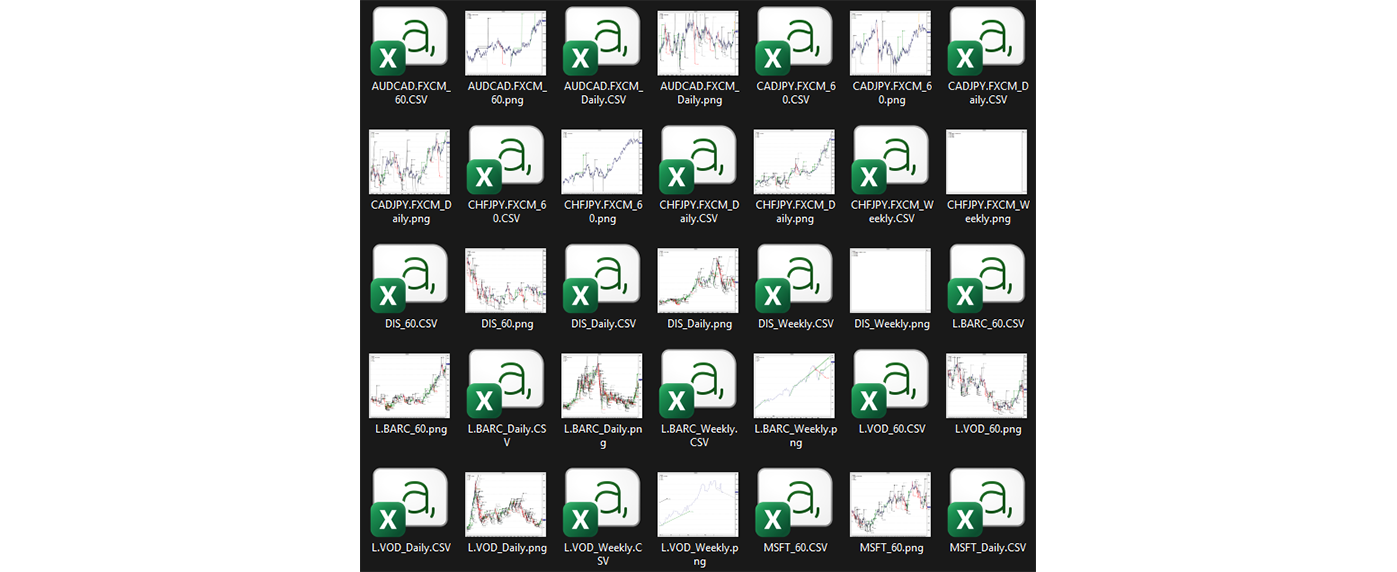
Task: Select the L.VOD_Weekly.CSV file icon
Action: coord(602,504)
